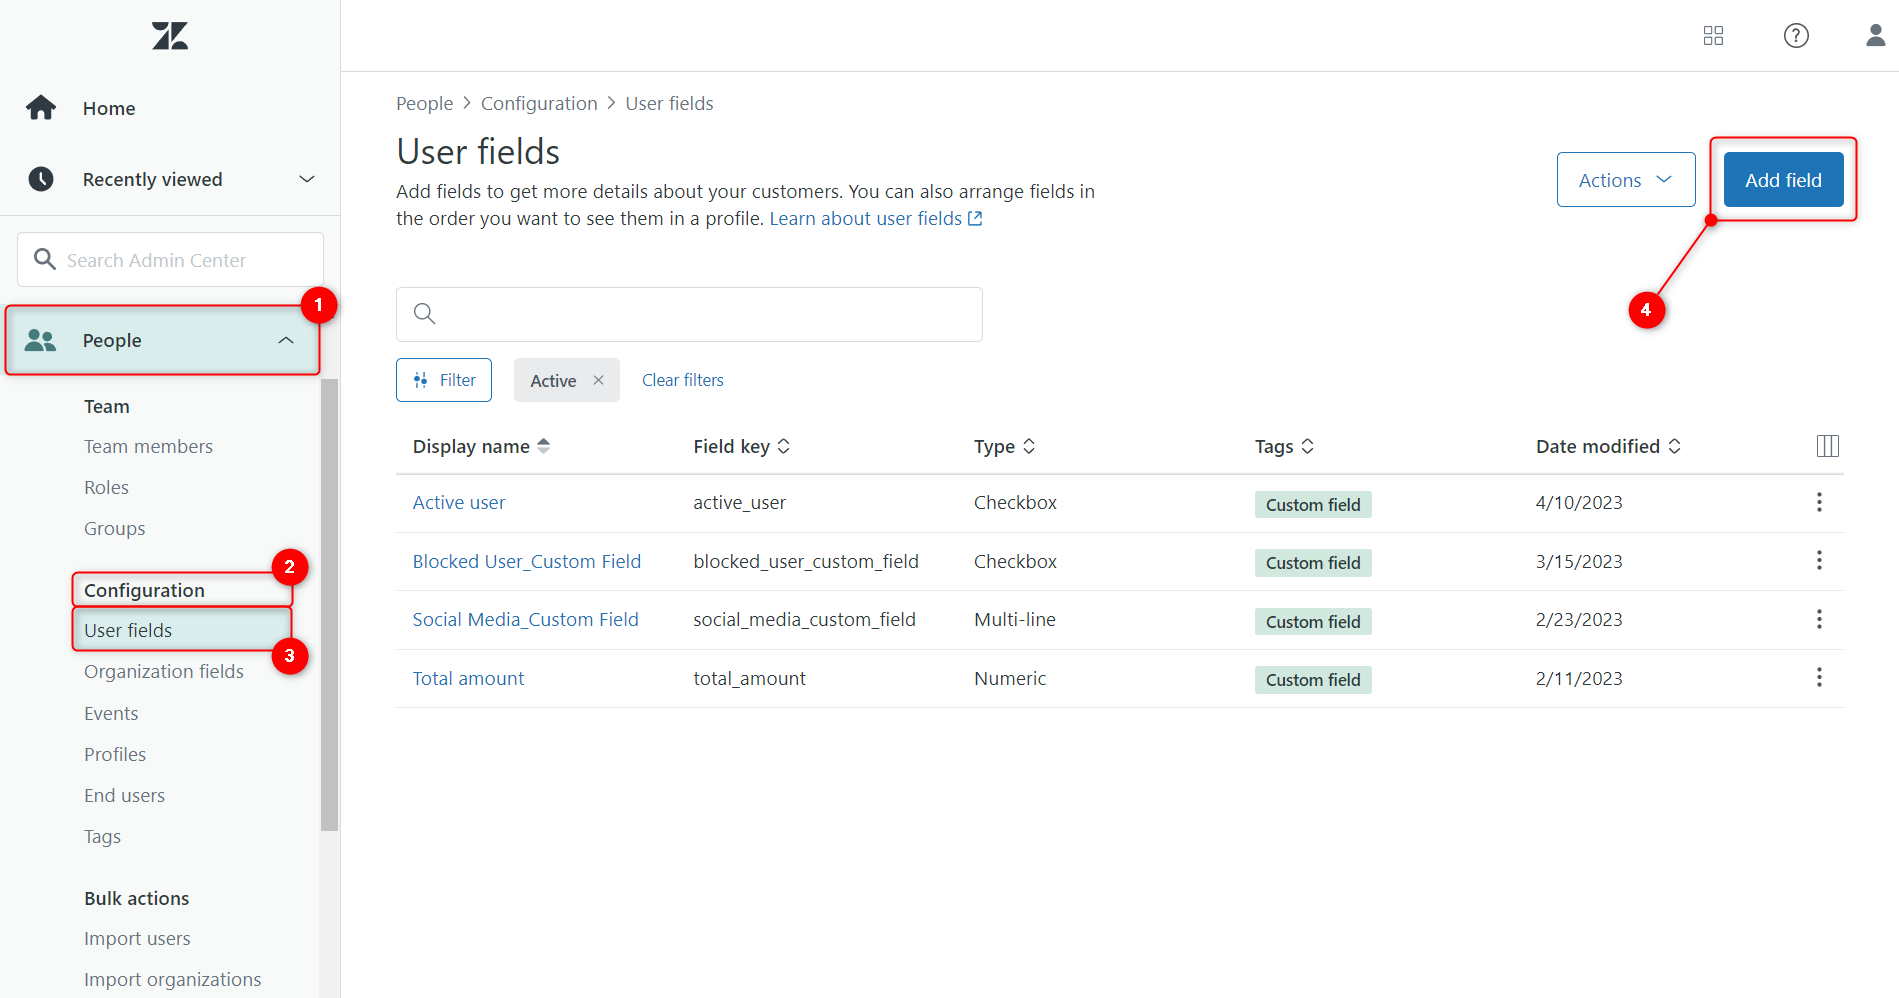
Task: Click the Search Admin Center field
Action: (x=170, y=260)
